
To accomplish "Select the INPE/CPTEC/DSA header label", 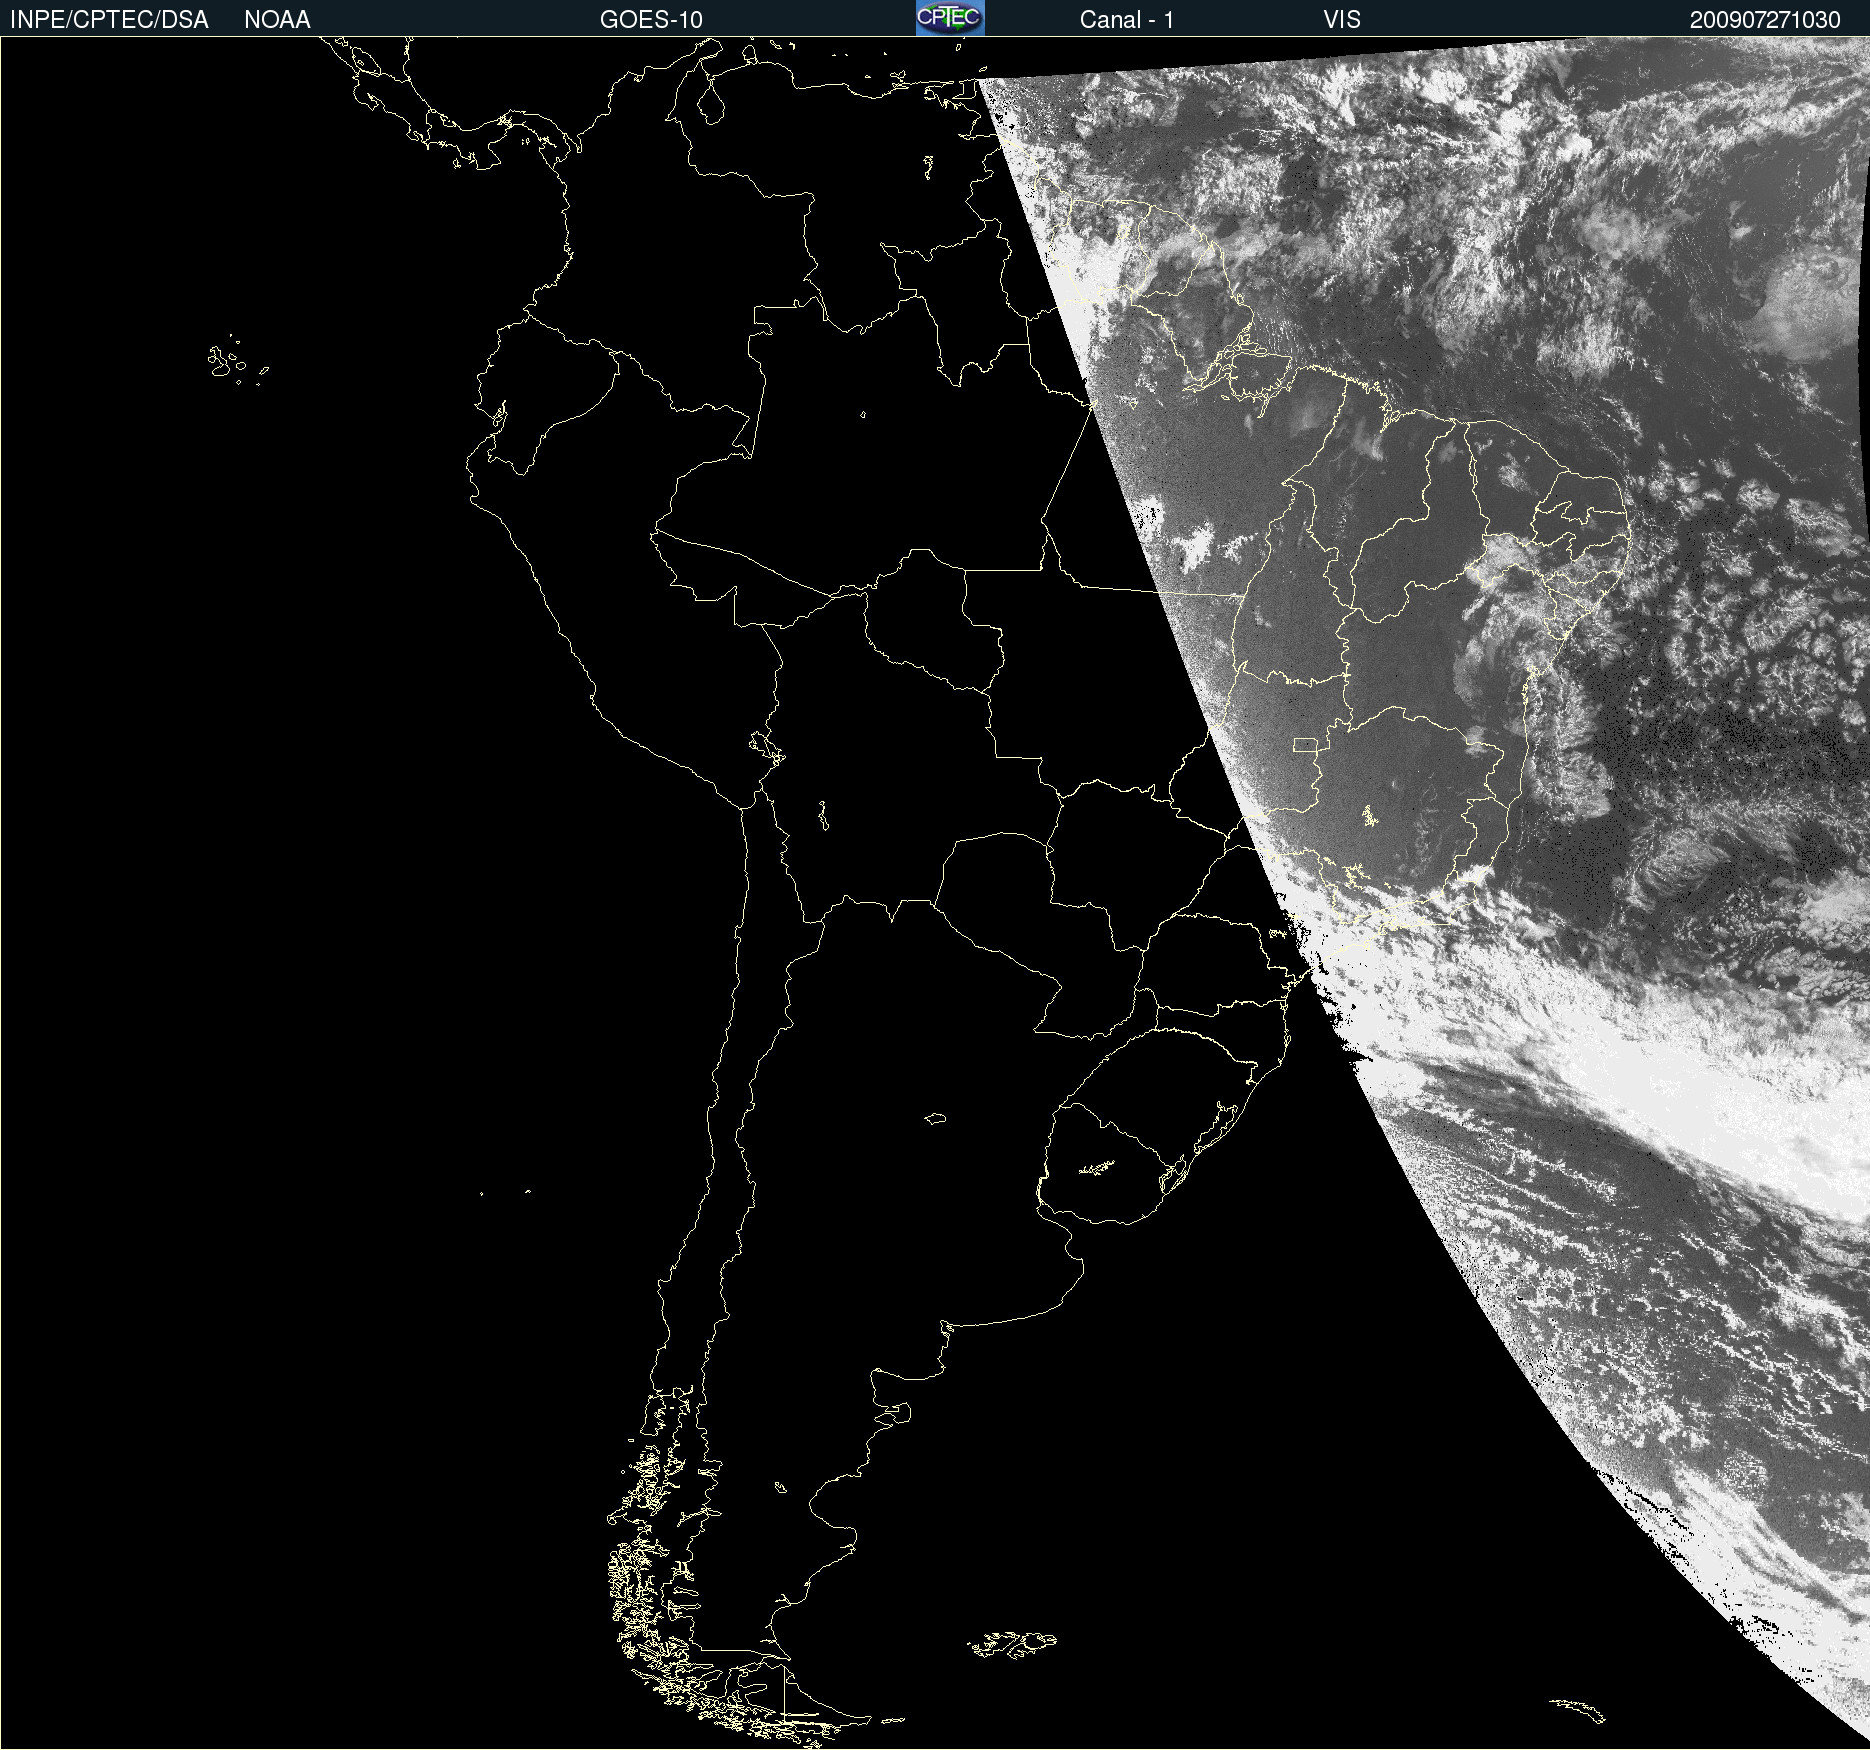I will click(109, 20).
